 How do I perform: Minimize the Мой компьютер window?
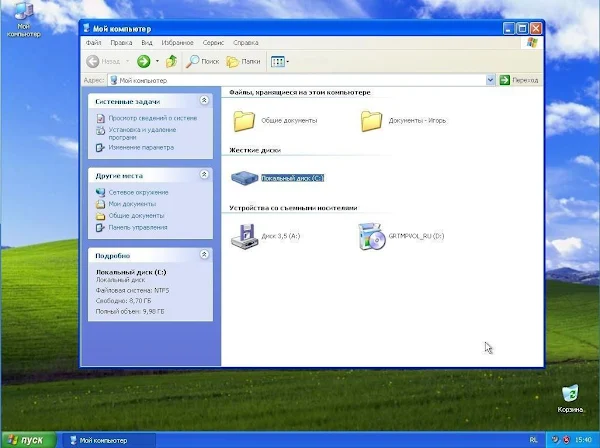pos(509,28)
